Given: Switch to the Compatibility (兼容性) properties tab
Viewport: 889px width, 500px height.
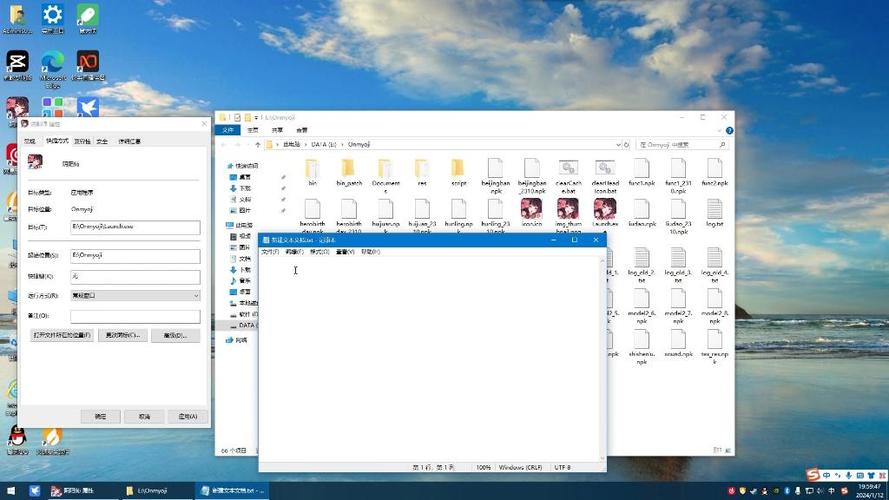Looking at the screenshot, I should 82,141.
